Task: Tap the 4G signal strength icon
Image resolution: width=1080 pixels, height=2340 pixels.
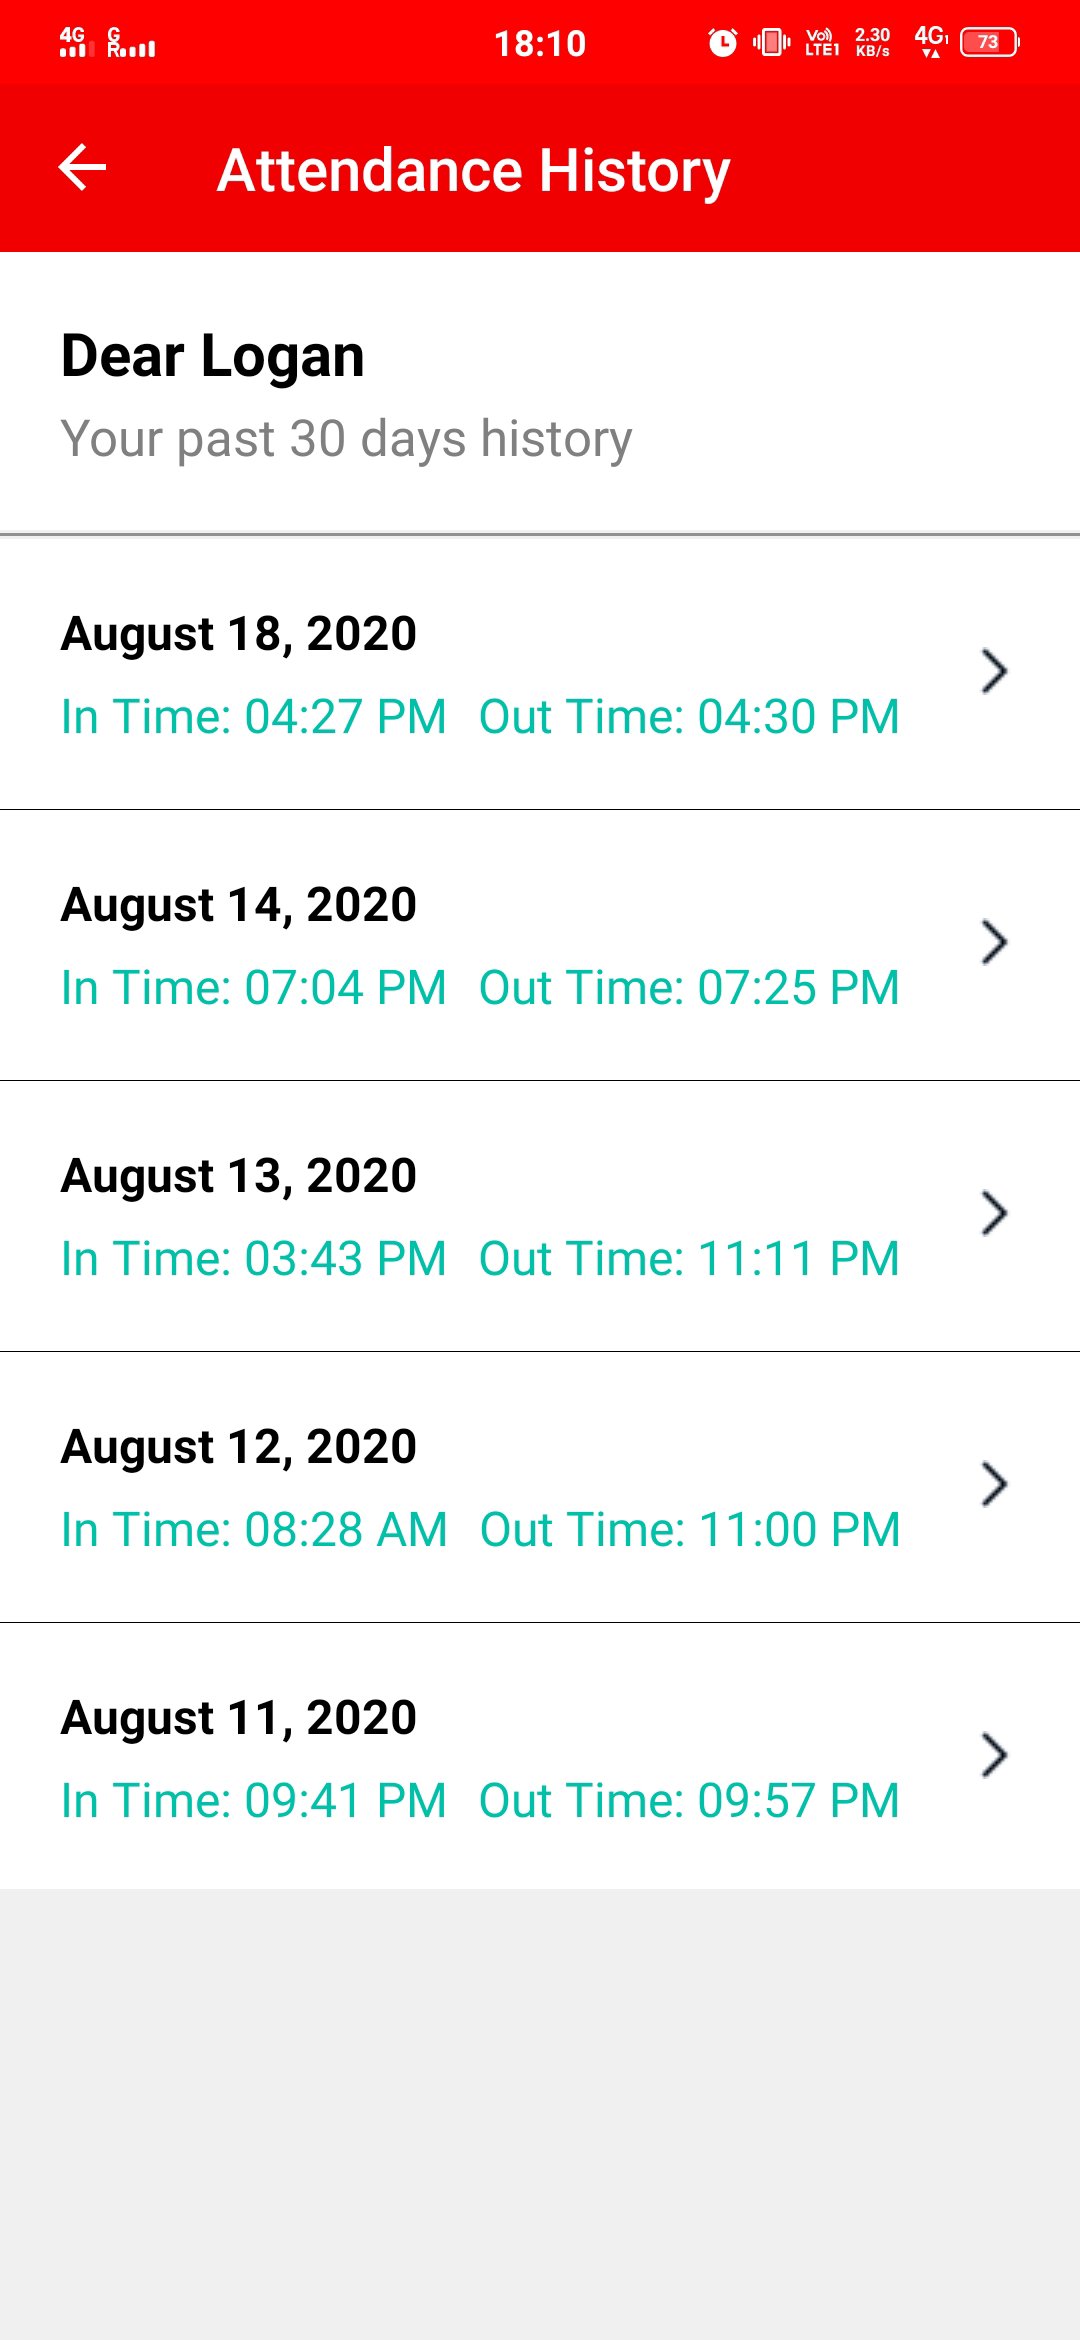Action: [73, 42]
